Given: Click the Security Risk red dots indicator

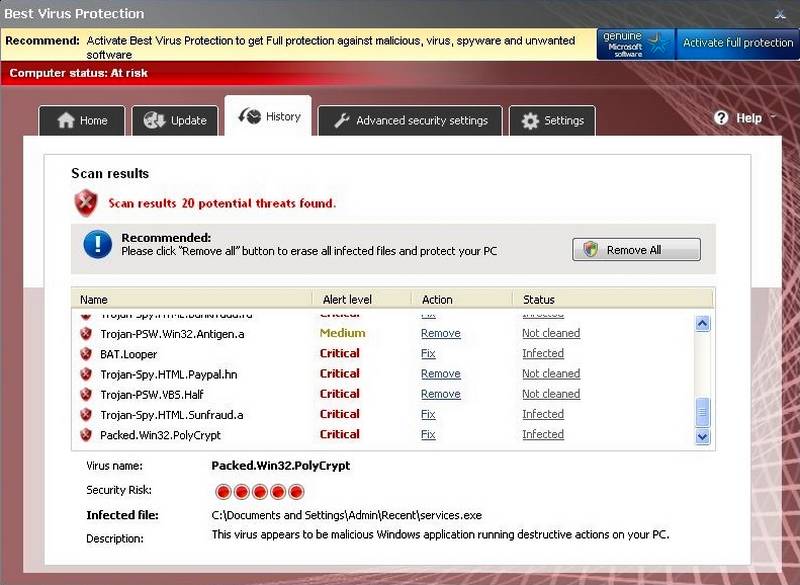Looking at the screenshot, I should coord(260,492).
